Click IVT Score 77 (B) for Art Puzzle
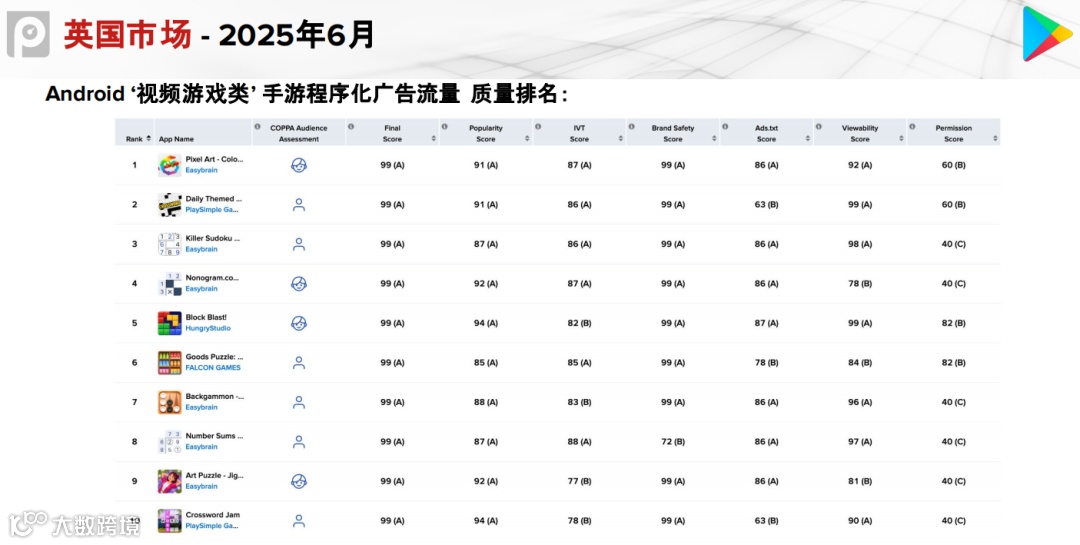1080x545 pixels. point(579,481)
